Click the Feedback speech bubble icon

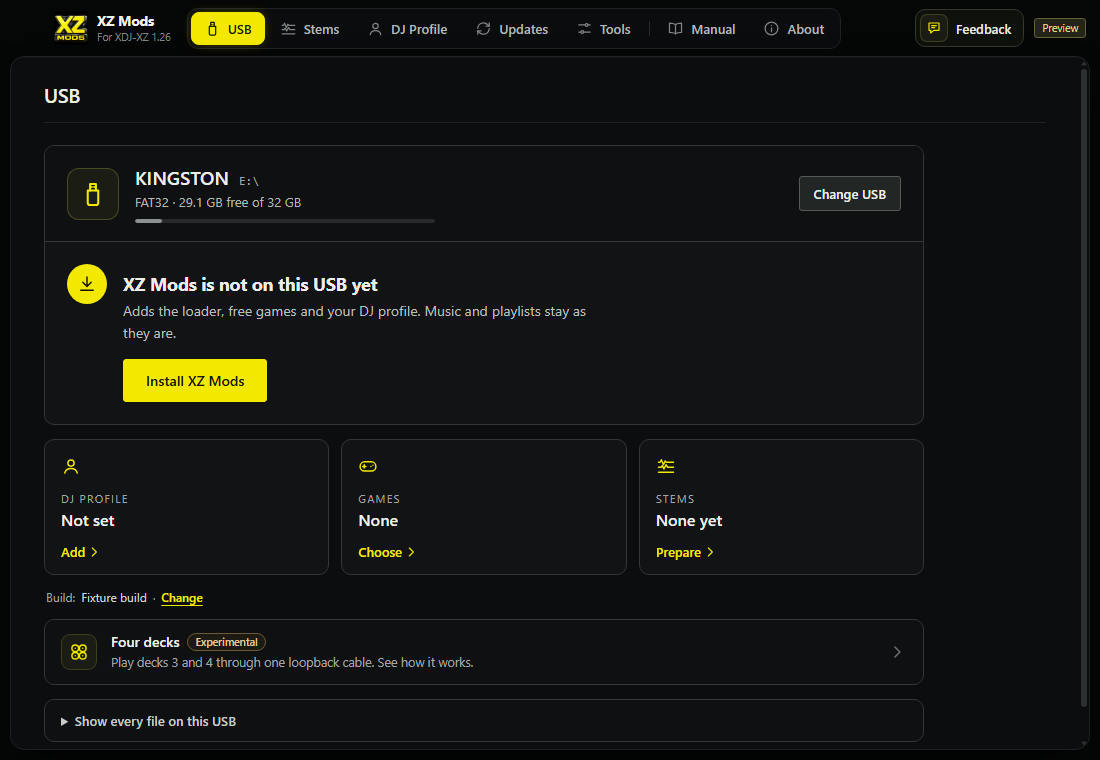coord(934,28)
